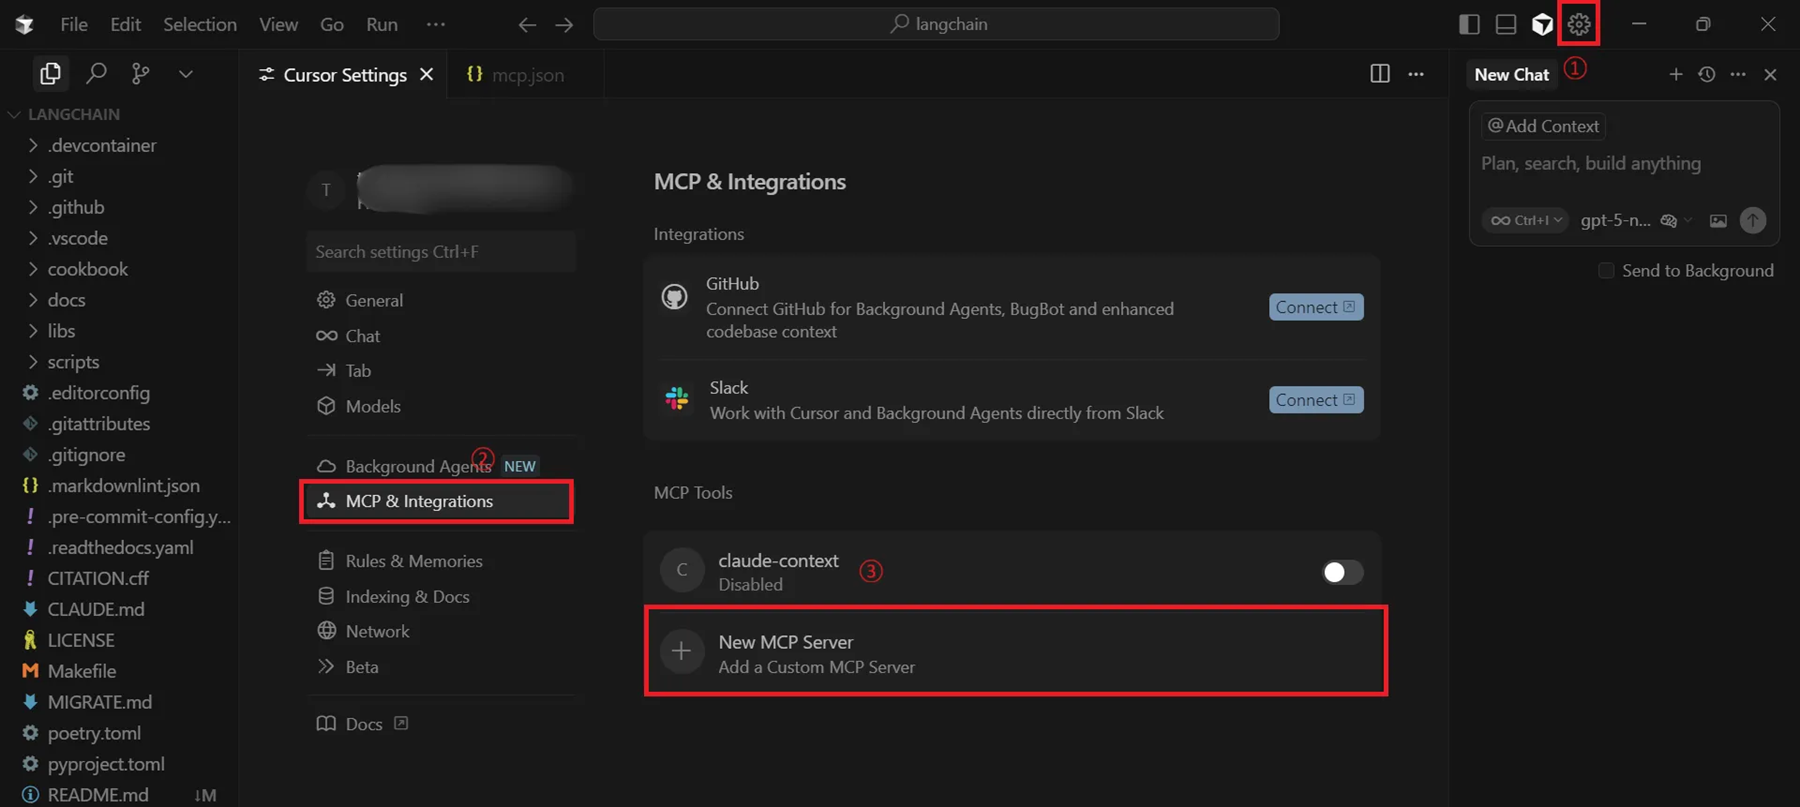This screenshot has height=807, width=1800.
Task: Click the split editor icon
Action: pyautogui.click(x=1379, y=74)
